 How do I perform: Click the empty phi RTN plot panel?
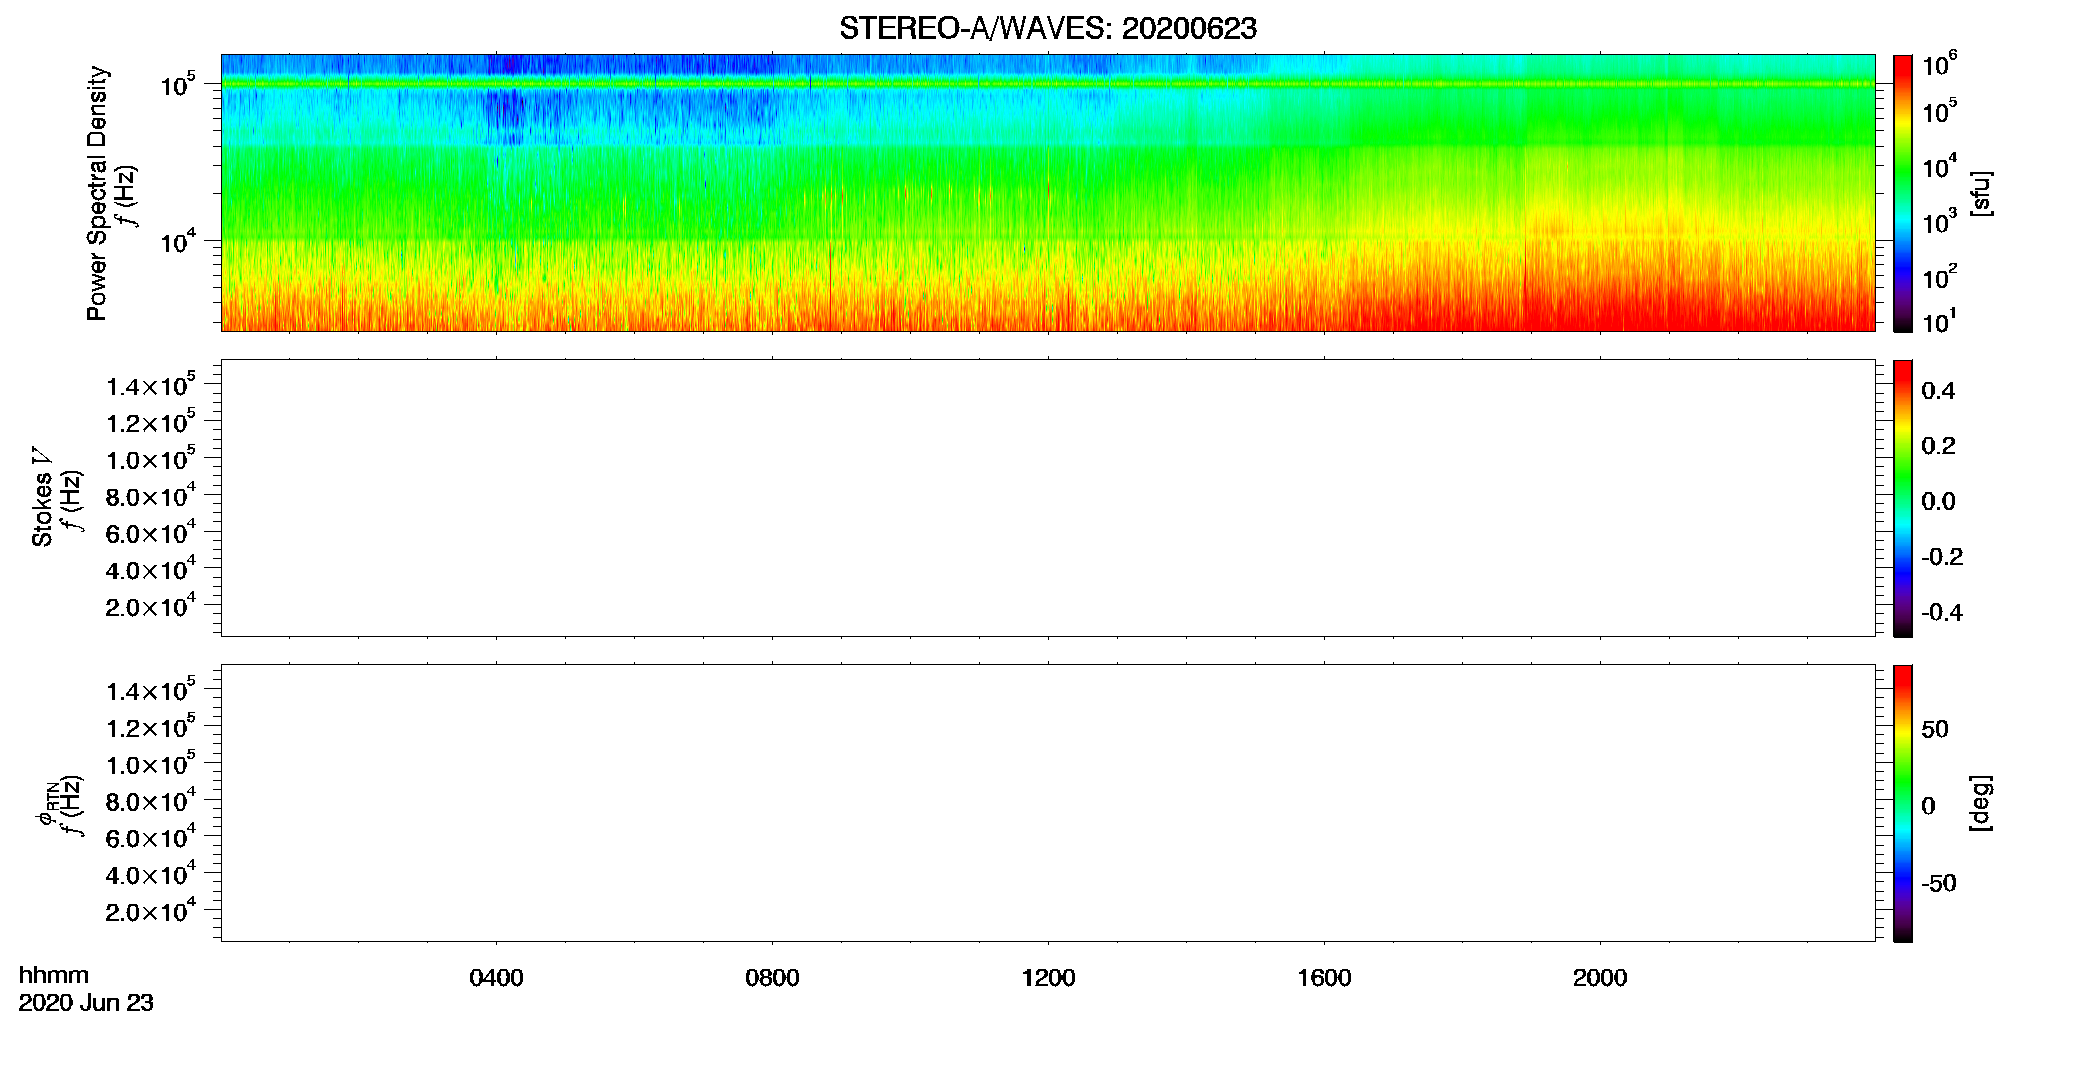click(1048, 803)
